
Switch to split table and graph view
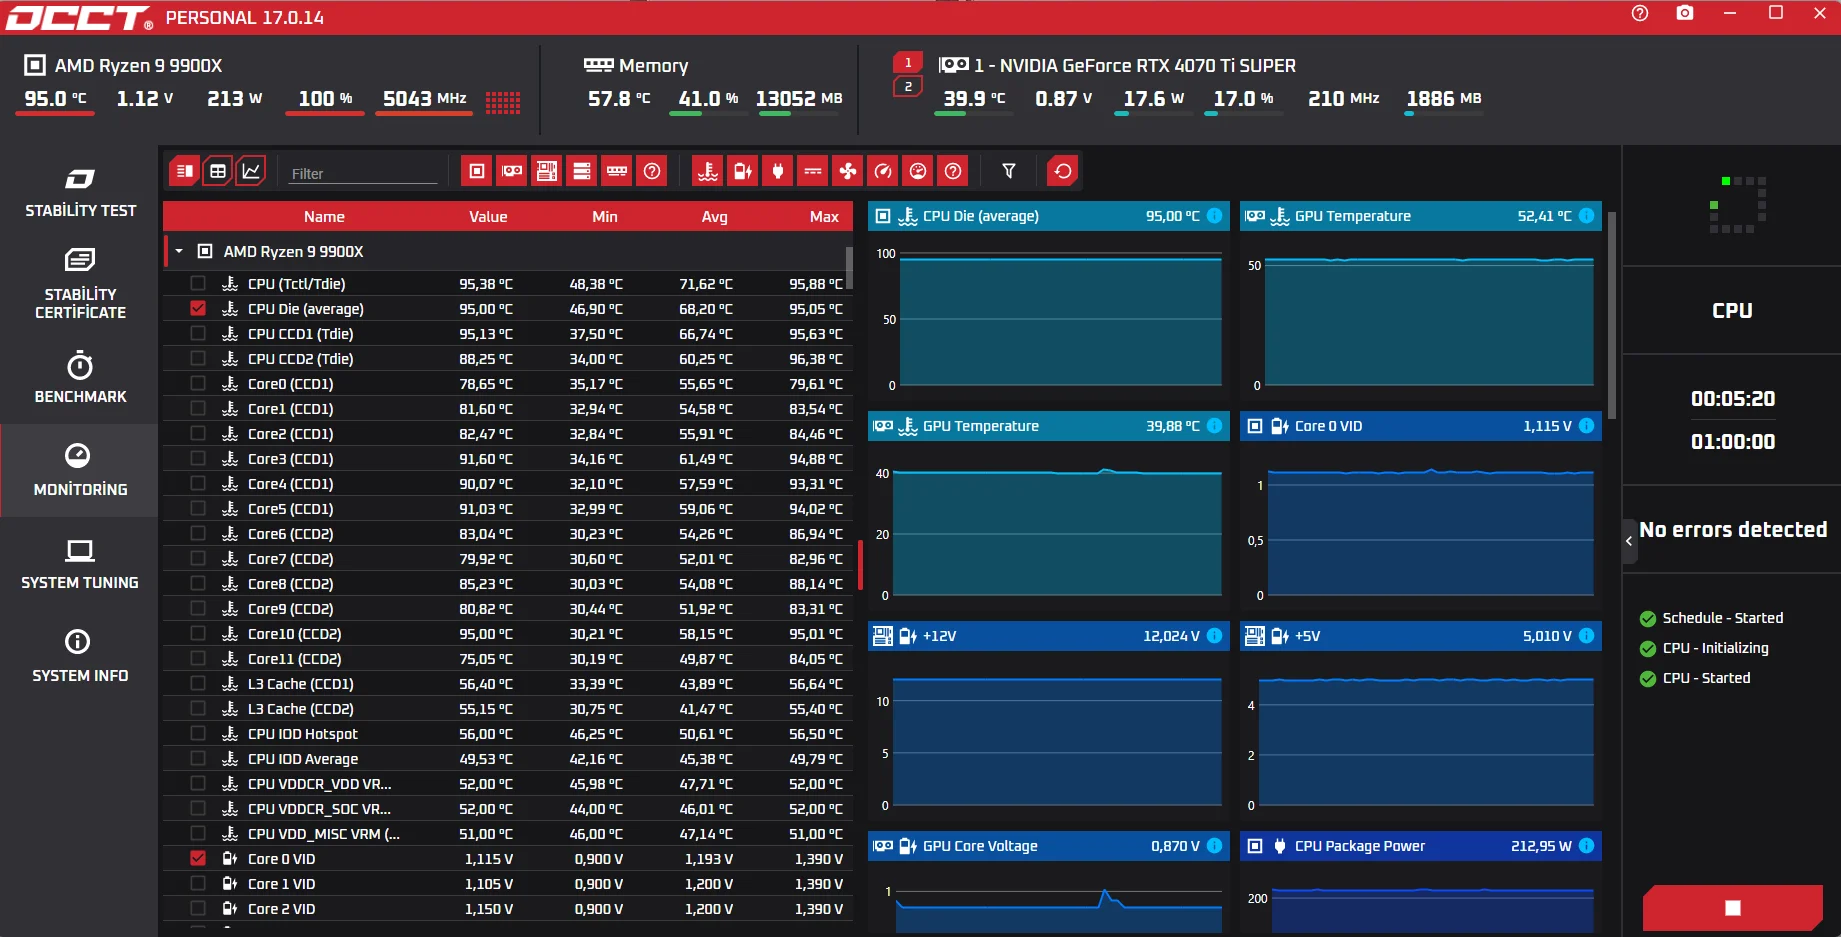184,171
